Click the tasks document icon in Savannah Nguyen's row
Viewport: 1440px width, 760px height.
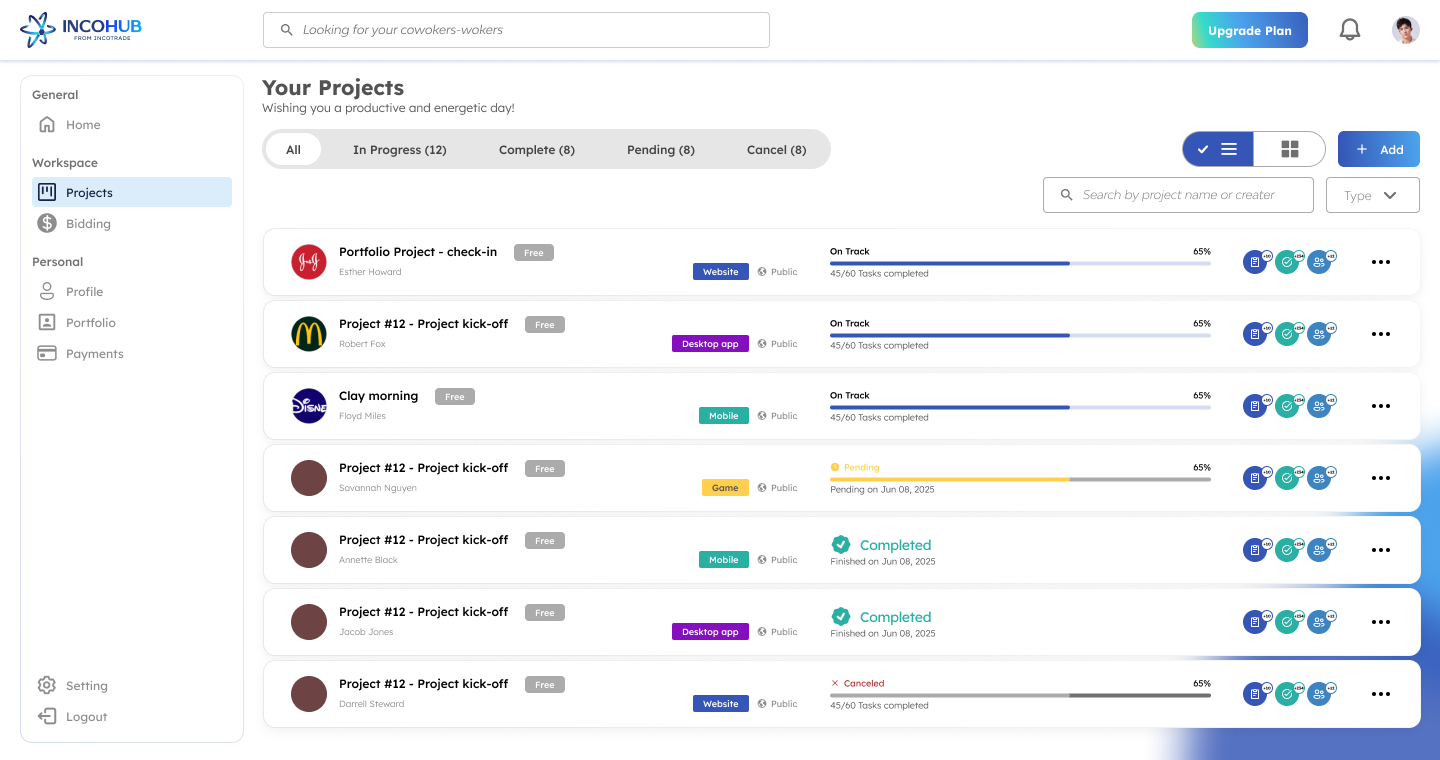(x=1255, y=478)
